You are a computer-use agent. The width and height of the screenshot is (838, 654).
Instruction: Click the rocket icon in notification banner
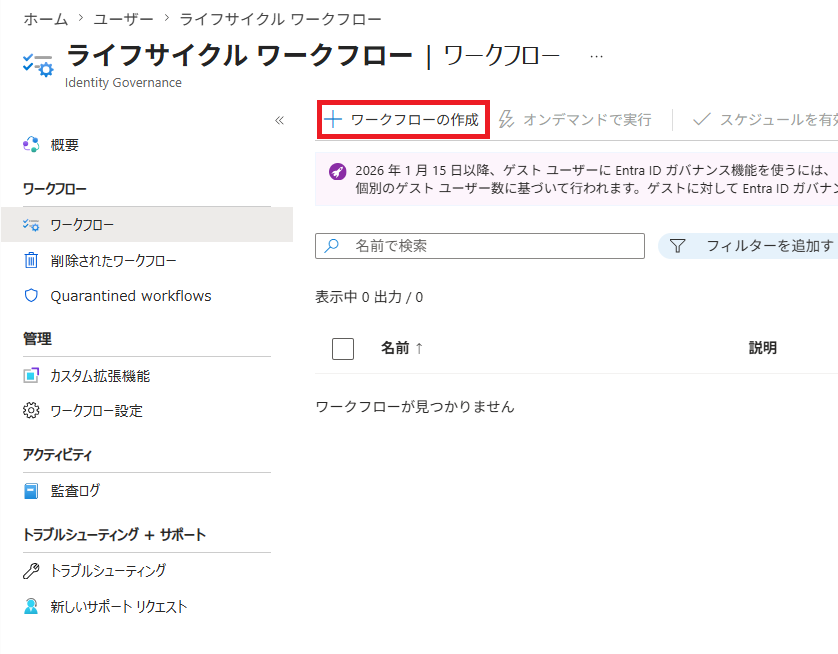pos(337,172)
